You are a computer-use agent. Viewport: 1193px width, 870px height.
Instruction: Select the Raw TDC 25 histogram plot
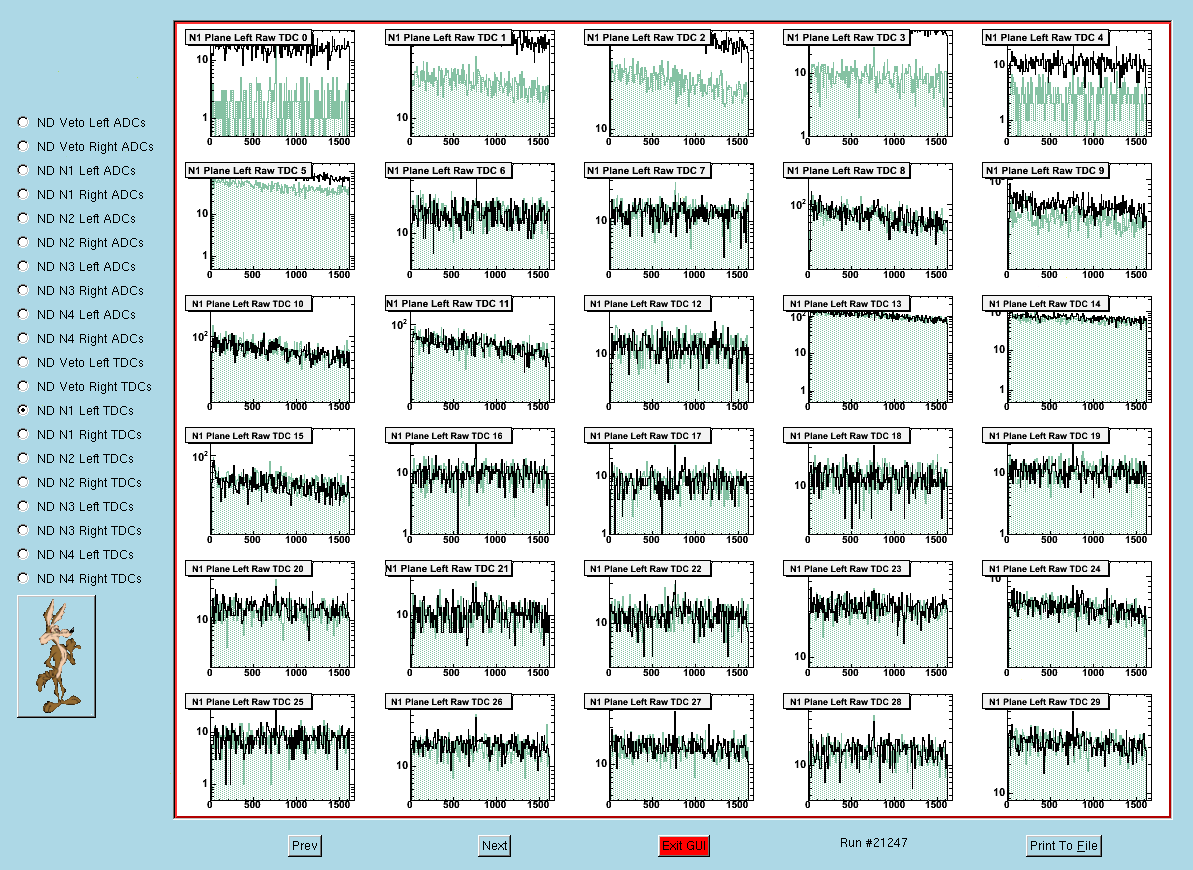pos(269,752)
